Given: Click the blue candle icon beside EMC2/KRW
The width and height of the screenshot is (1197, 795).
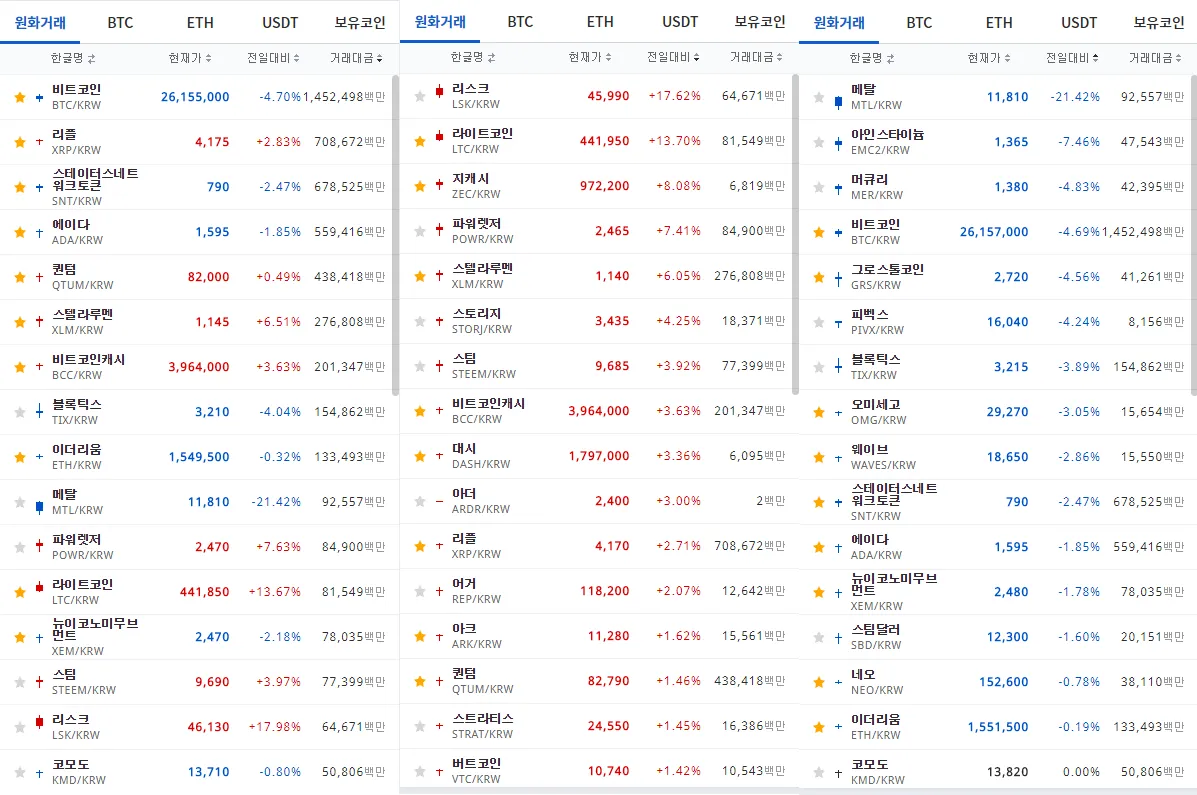Looking at the screenshot, I should click(x=838, y=142).
